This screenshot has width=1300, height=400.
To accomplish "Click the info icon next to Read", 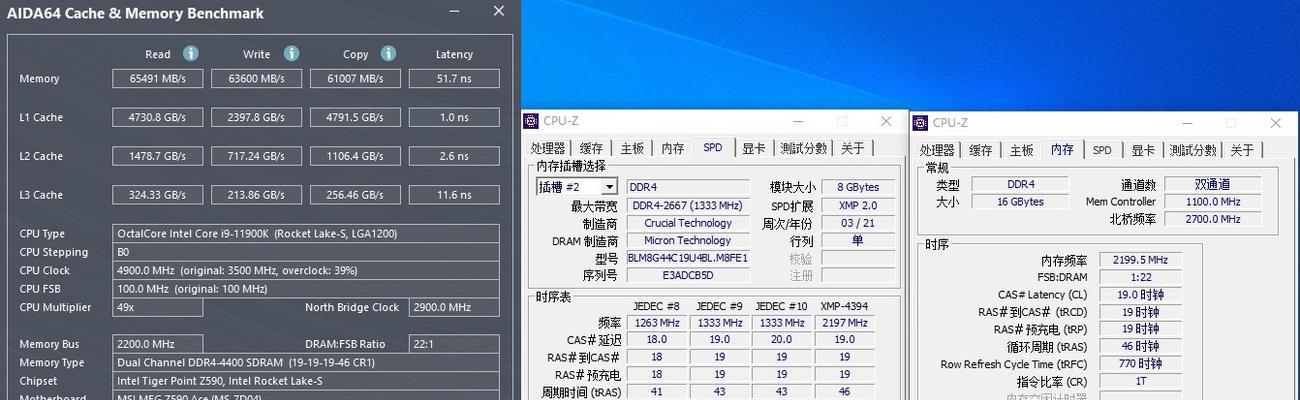I will point(190,53).
